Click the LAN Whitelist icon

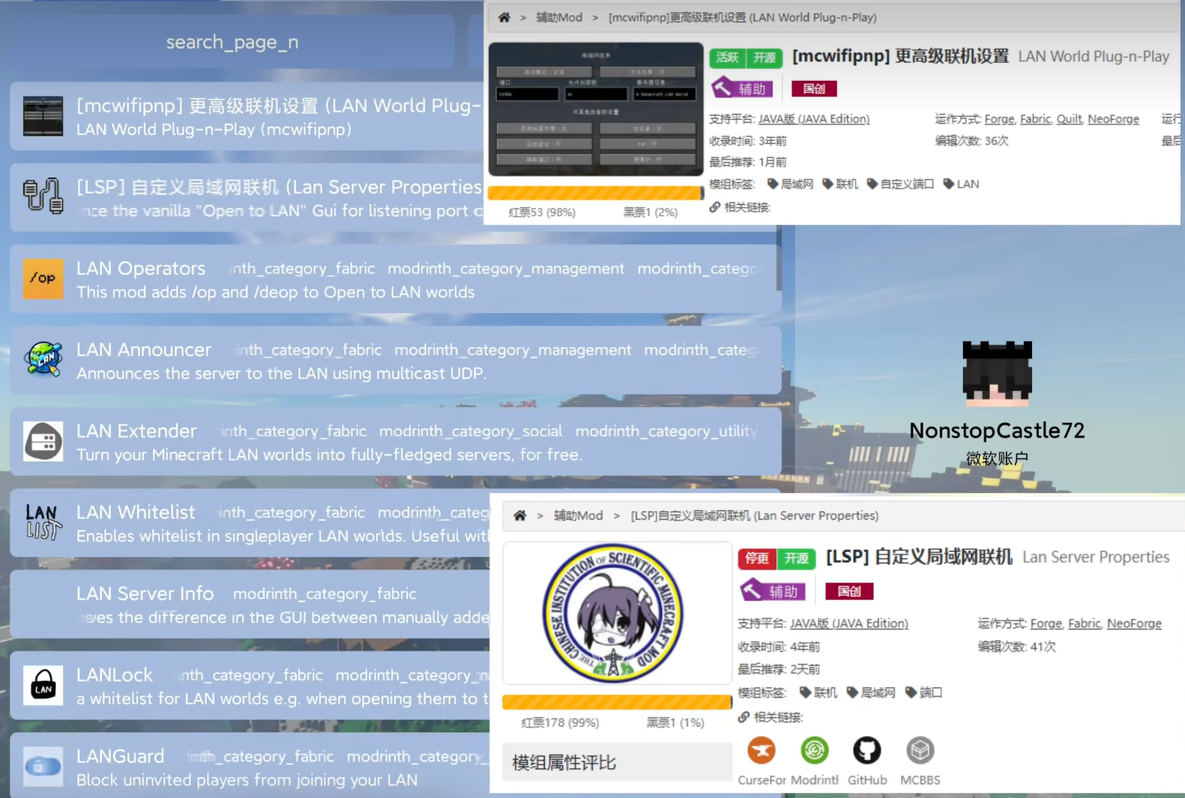tap(43, 522)
